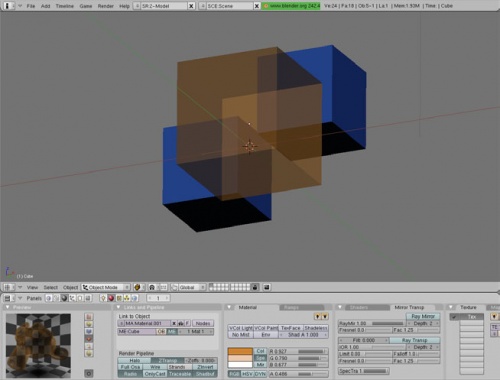Click the Tex texture channel button
This screenshot has width=500, height=380.
coord(471,317)
